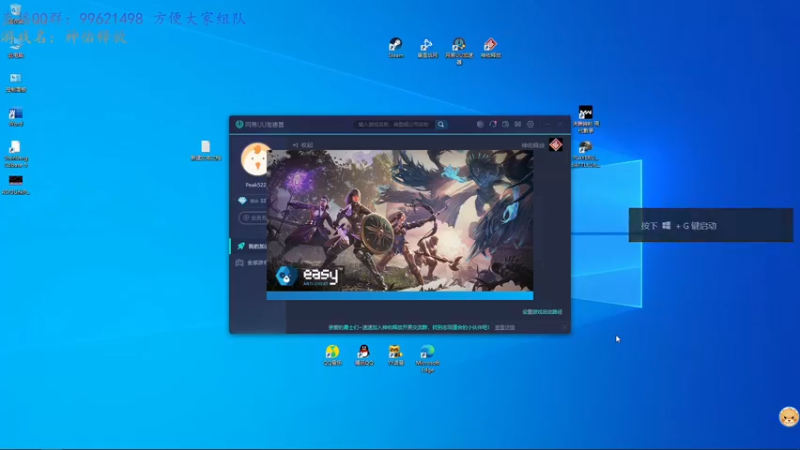The image size is (800, 450).
Task: Click the first round icon in UU title bar
Action: coord(480,124)
